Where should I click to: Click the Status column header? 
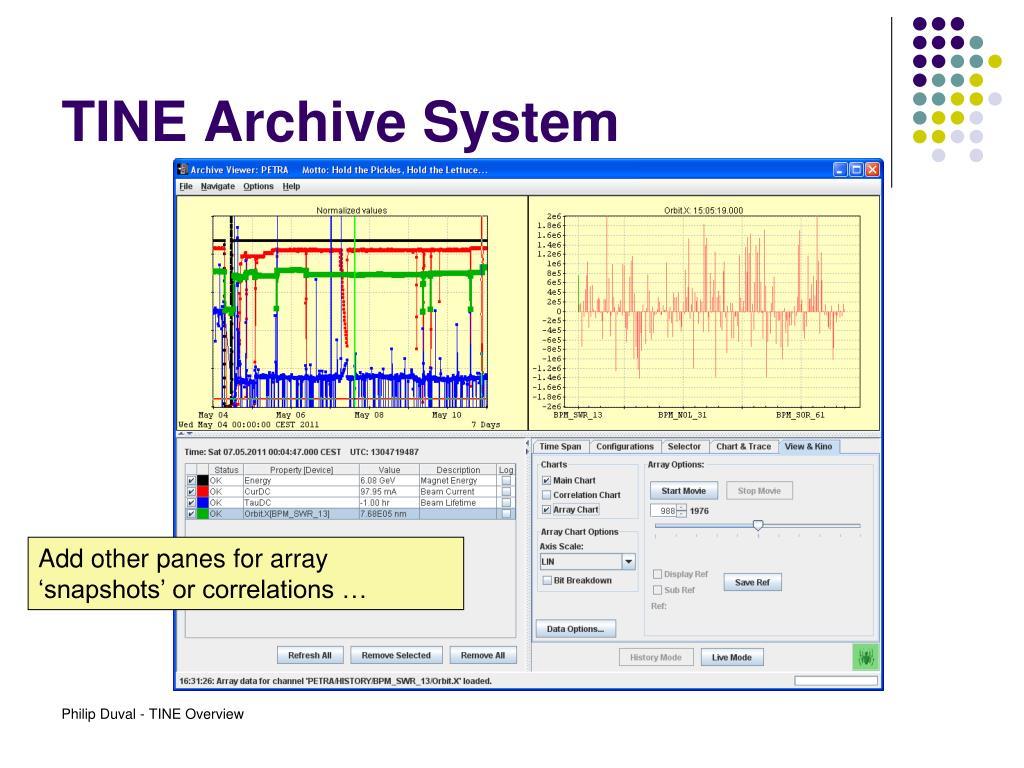(x=226, y=470)
